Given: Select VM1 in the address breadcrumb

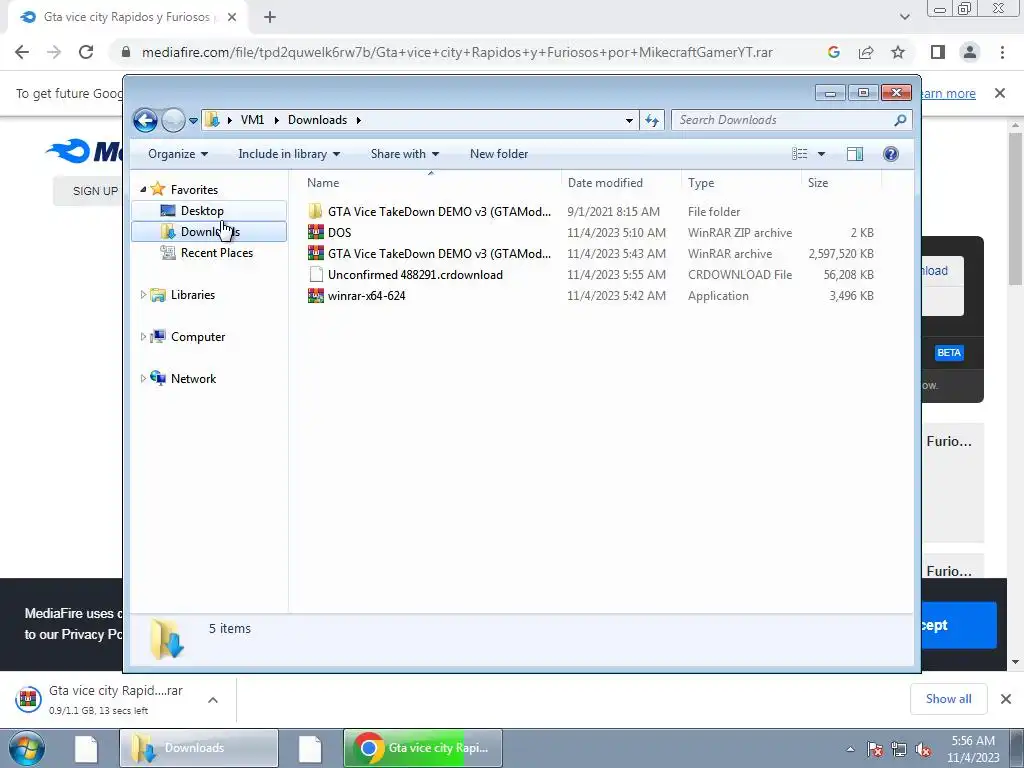Looking at the screenshot, I should pyautogui.click(x=252, y=120).
